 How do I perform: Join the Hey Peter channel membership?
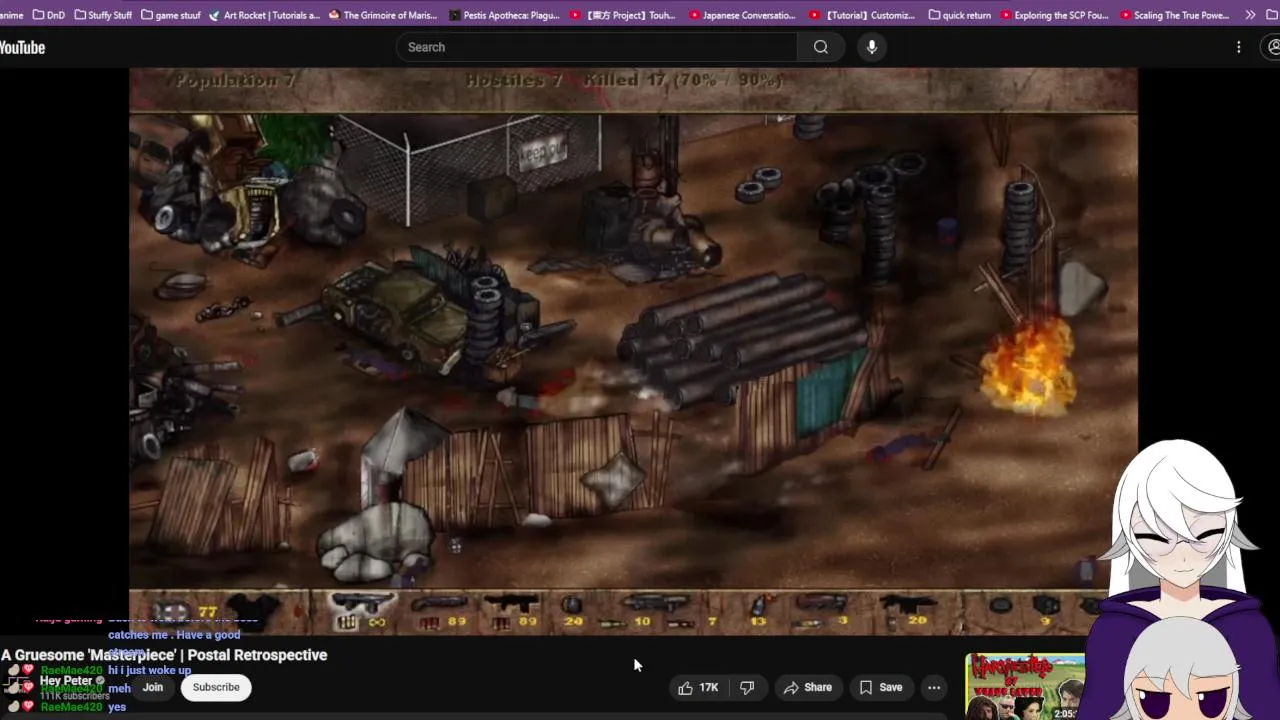coord(152,687)
